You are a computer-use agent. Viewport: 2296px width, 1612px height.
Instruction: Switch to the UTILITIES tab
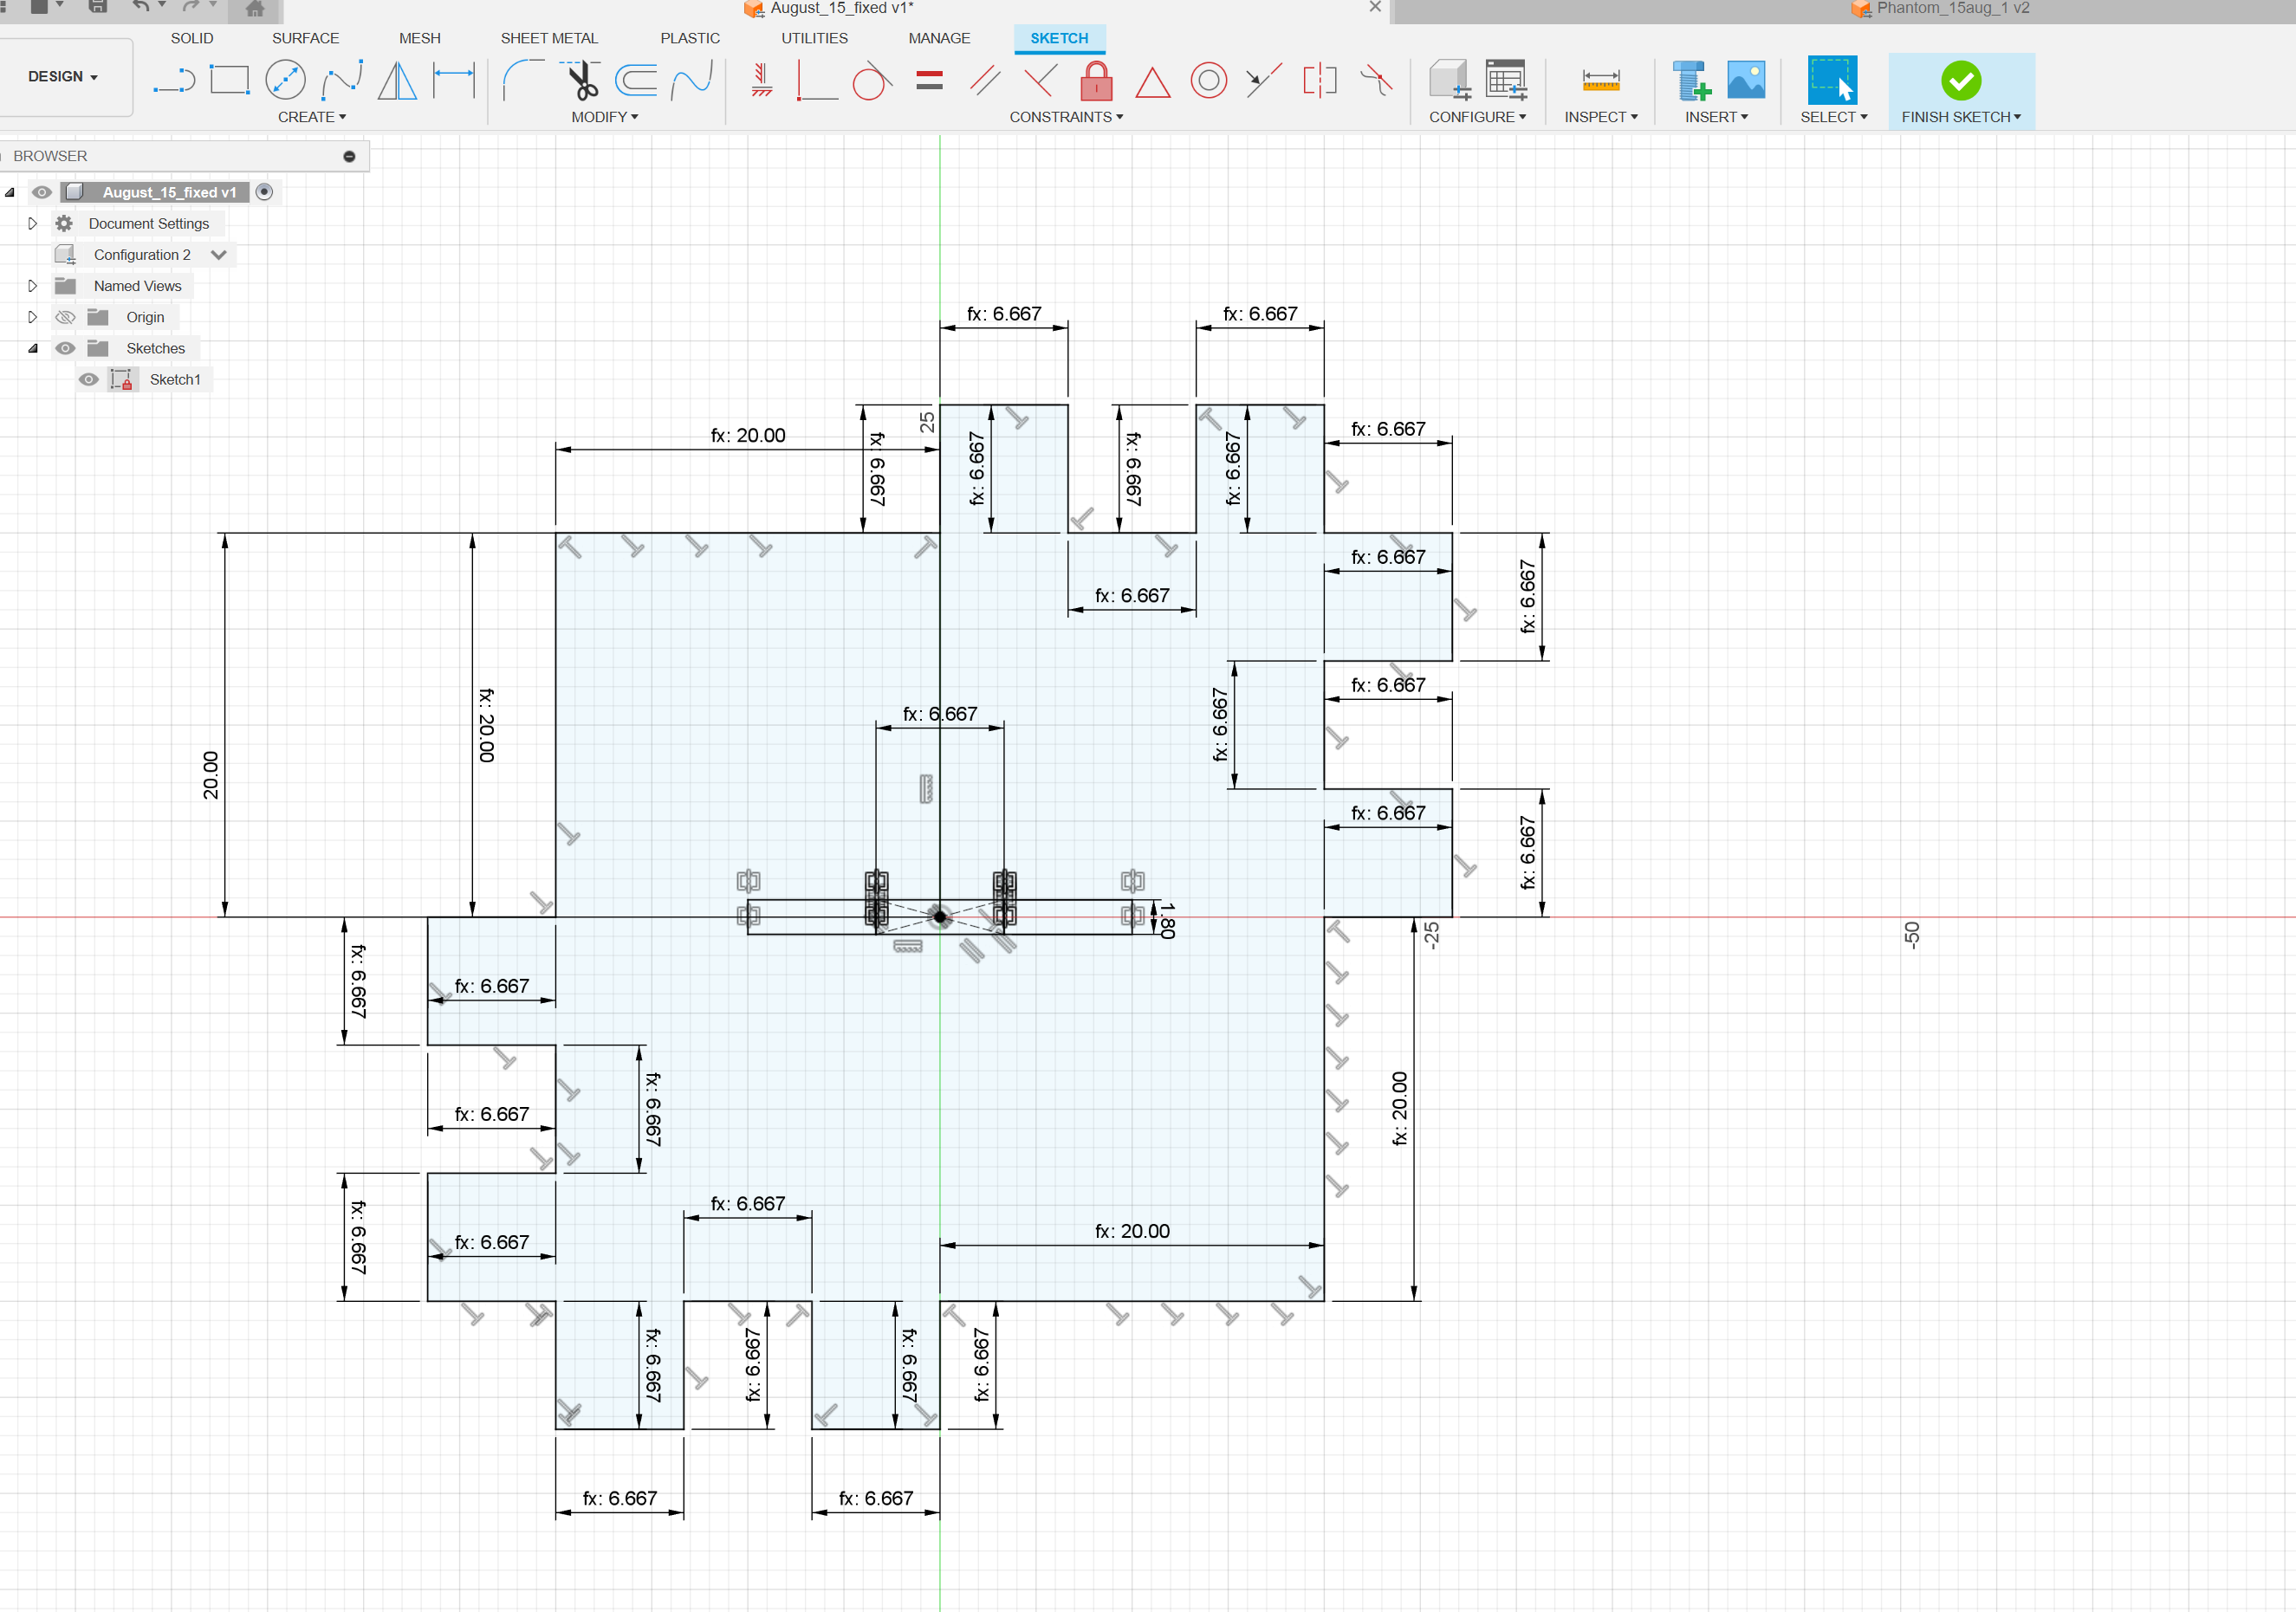(814, 38)
